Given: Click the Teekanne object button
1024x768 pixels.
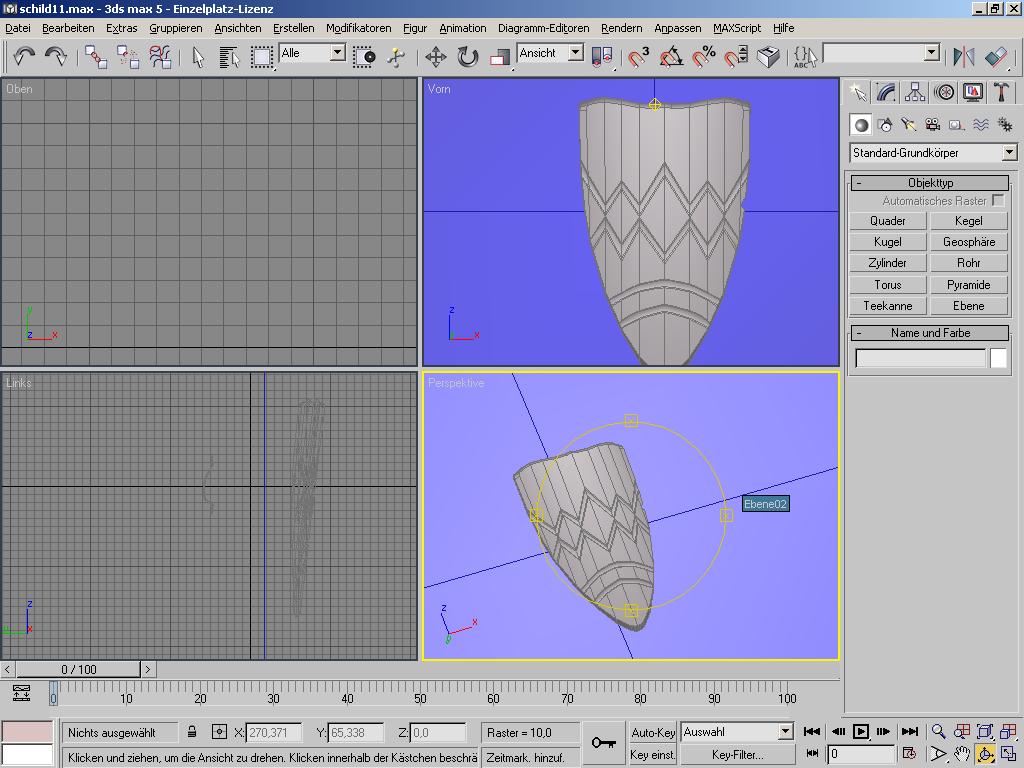Looking at the screenshot, I should click(887, 306).
